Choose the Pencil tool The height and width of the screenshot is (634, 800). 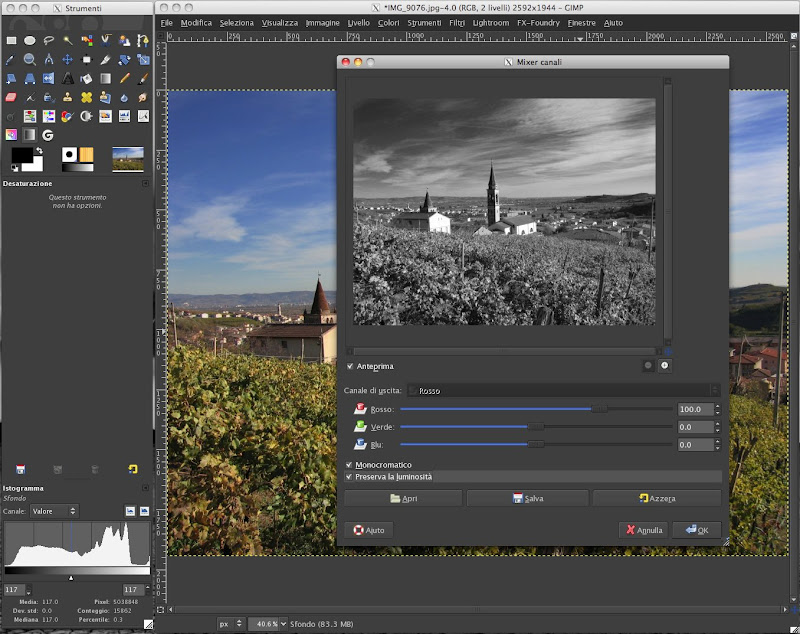coord(125,78)
